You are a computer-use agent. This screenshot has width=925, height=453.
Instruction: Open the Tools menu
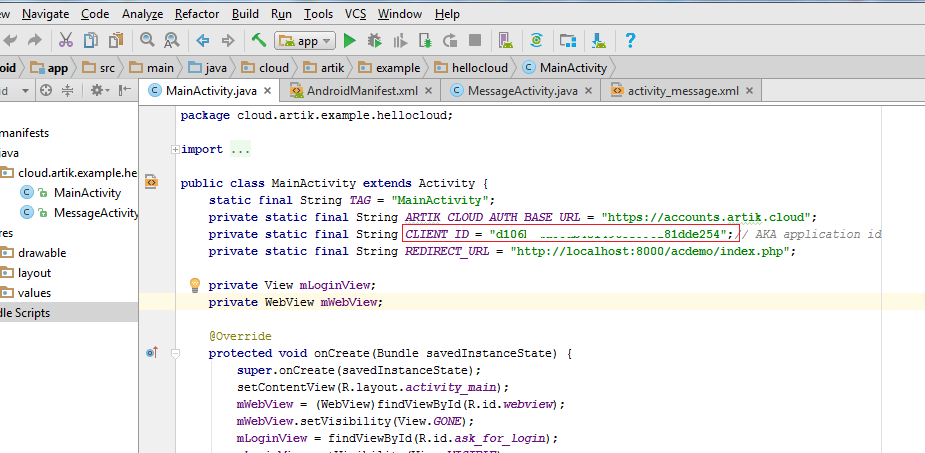(318, 14)
